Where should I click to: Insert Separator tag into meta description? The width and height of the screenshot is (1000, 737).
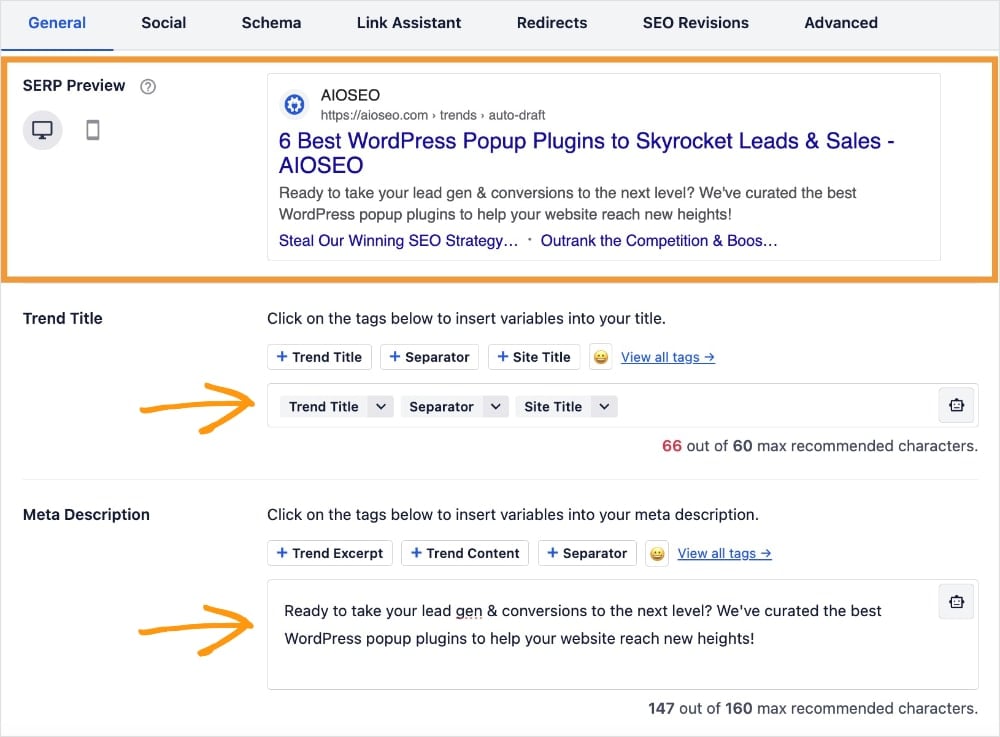pos(587,552)
